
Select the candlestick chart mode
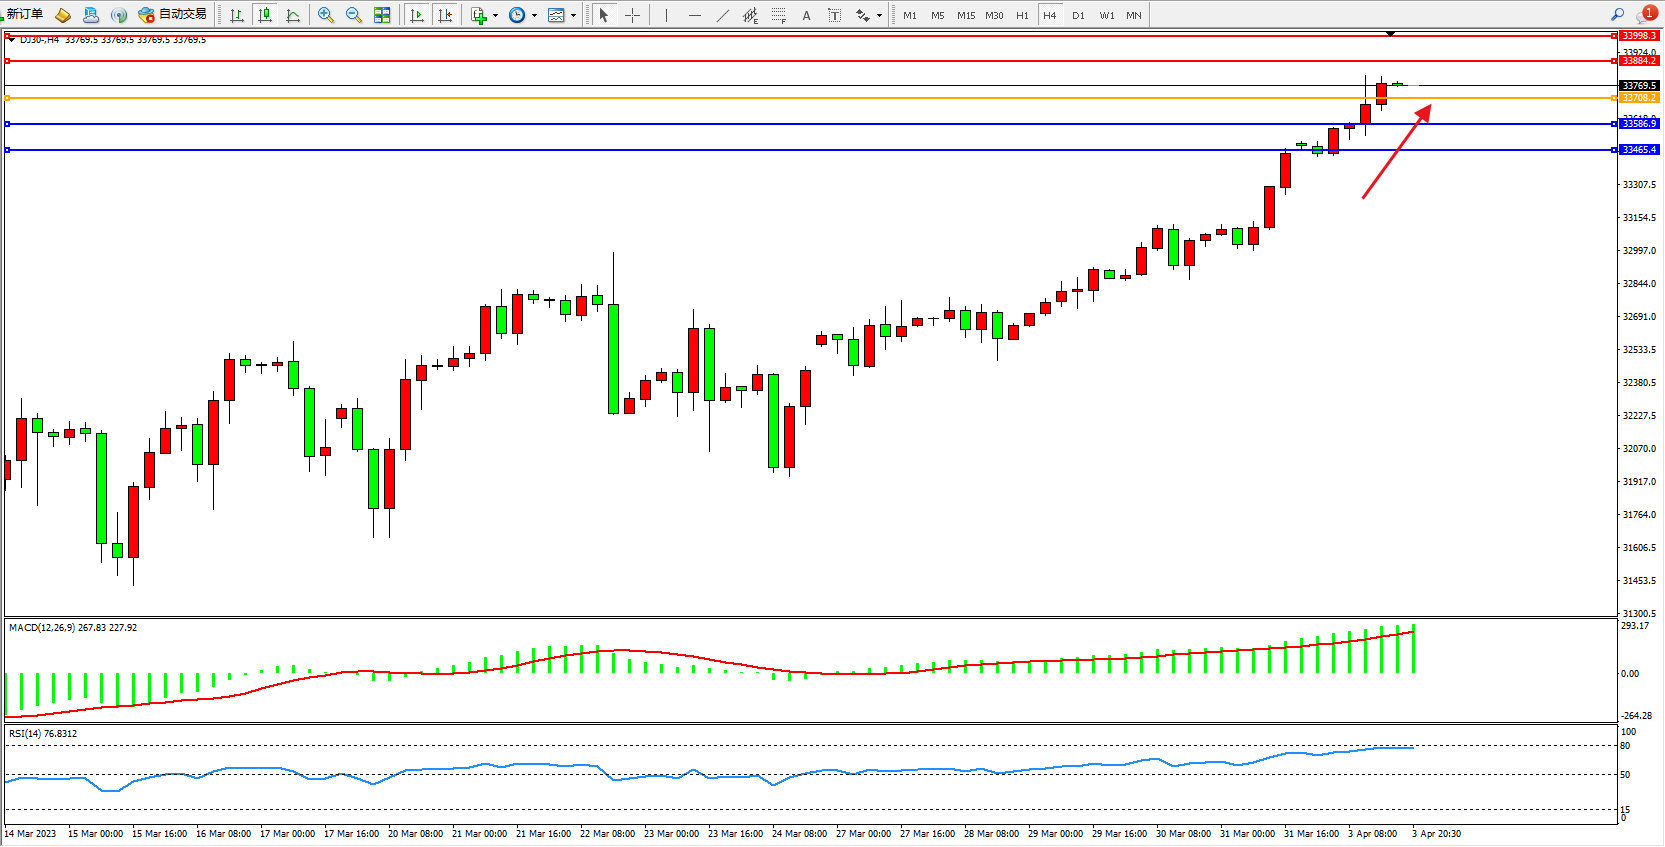point(265,15)
